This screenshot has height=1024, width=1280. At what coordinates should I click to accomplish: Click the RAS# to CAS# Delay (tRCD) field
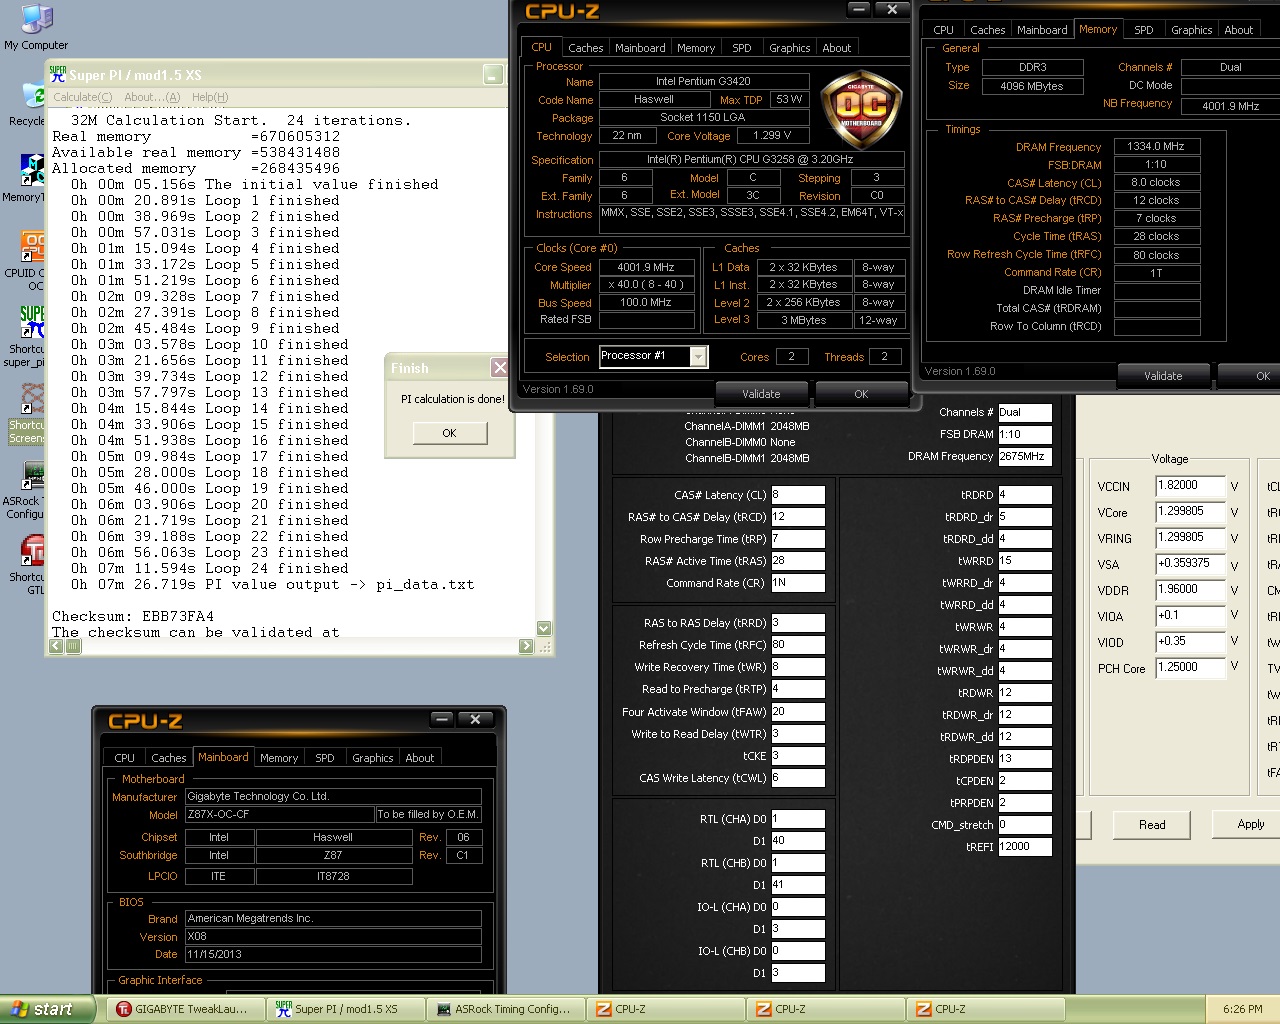797,517
